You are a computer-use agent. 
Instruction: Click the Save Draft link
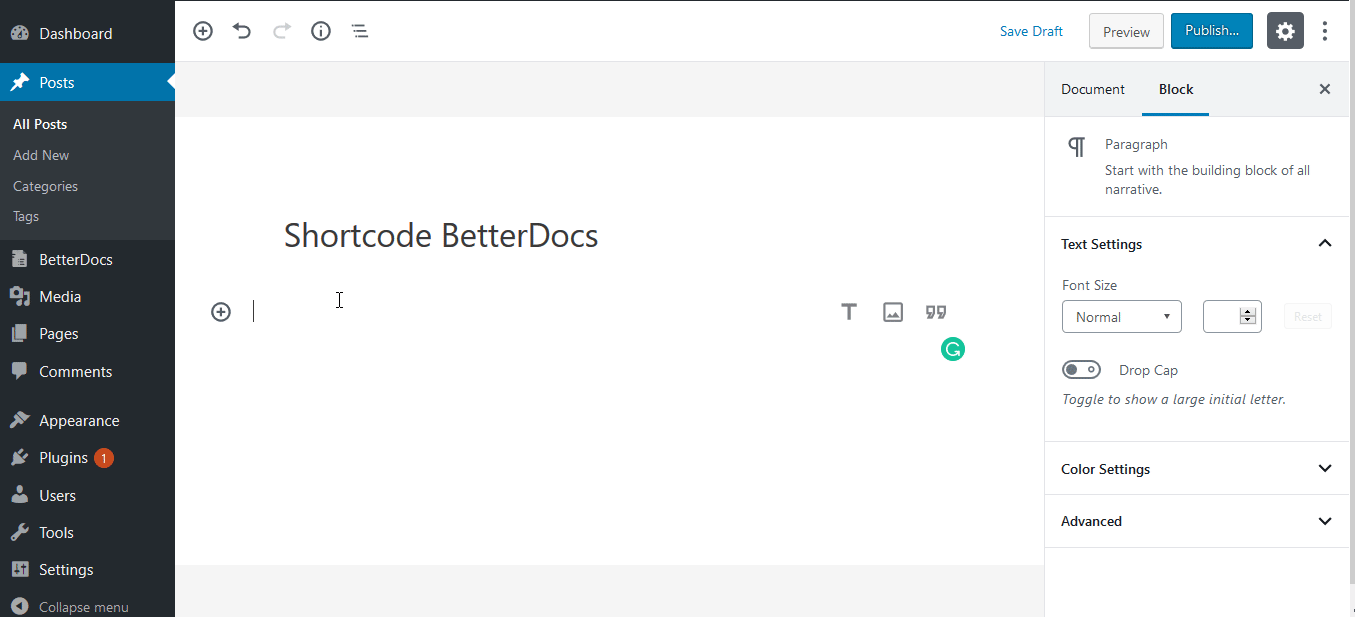pyautogui.click(x=1031, y=31)
